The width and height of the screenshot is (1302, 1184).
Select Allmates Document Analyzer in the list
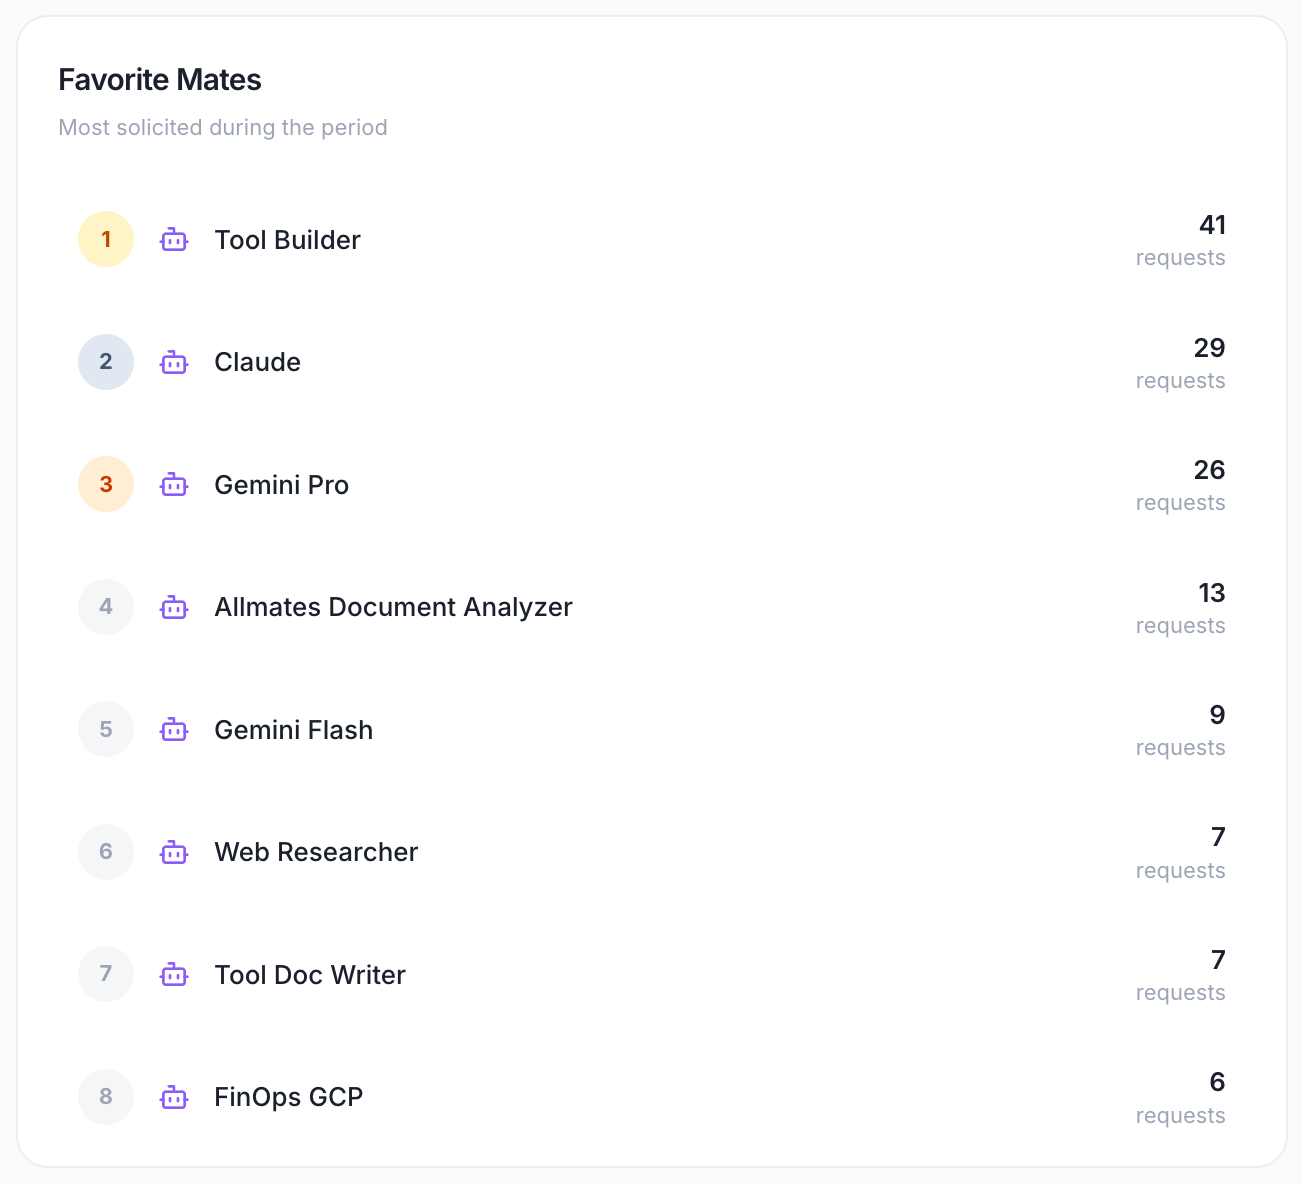(x=393, y=607)
